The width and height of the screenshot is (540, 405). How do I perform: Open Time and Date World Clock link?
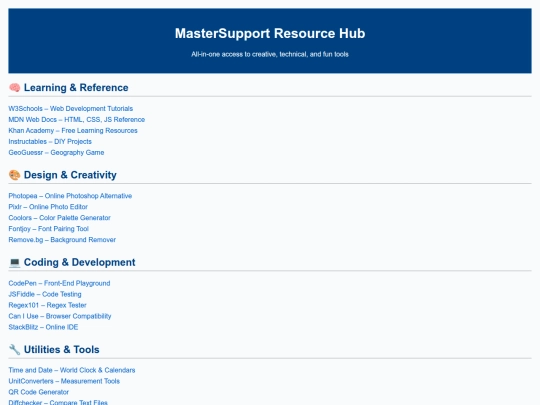(x=72, y=370)
